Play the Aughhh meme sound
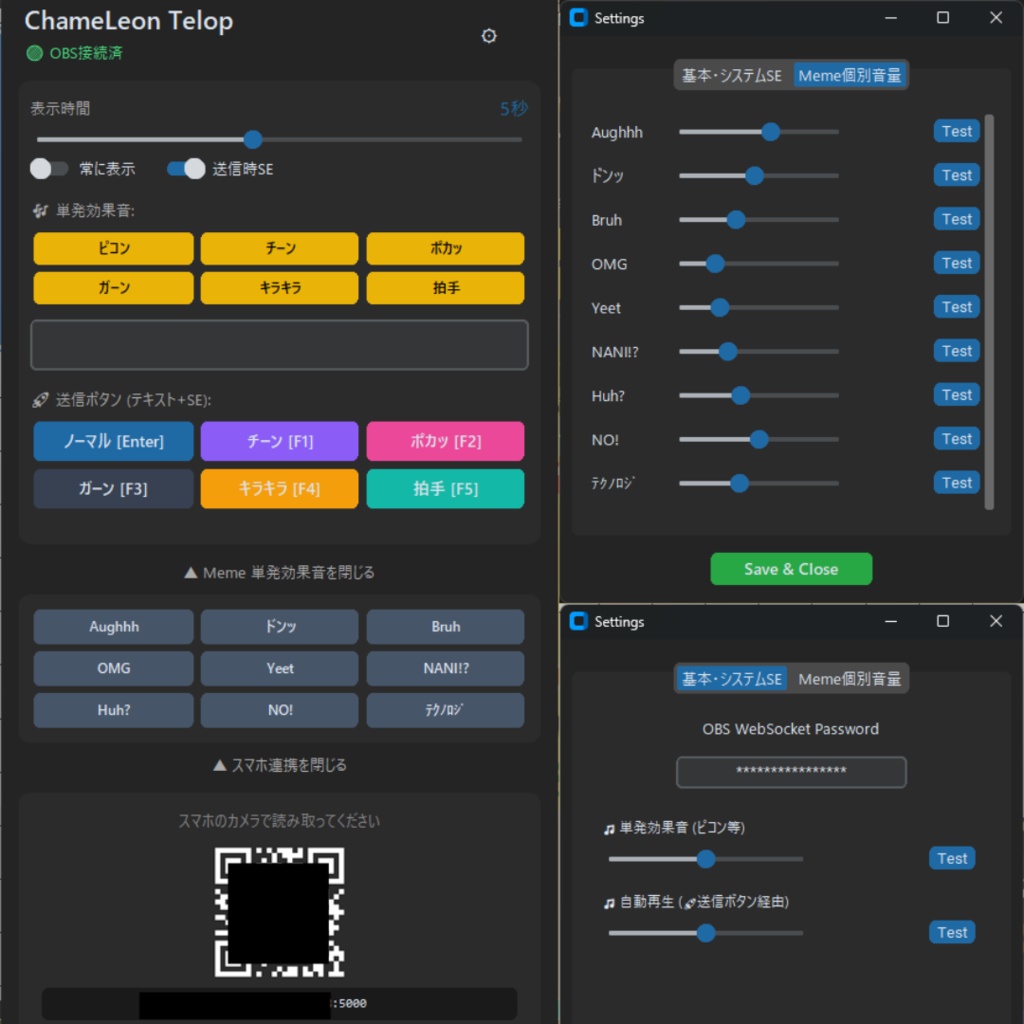The image size is (1024, 1024). tap(114, 627)
